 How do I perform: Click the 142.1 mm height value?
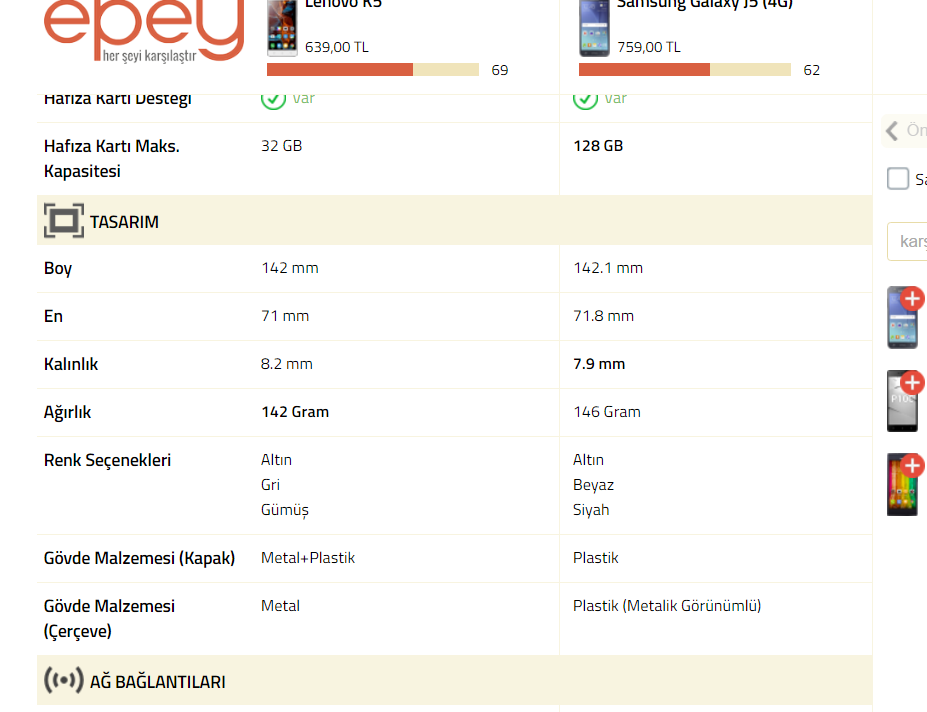[x=608, y=268]
